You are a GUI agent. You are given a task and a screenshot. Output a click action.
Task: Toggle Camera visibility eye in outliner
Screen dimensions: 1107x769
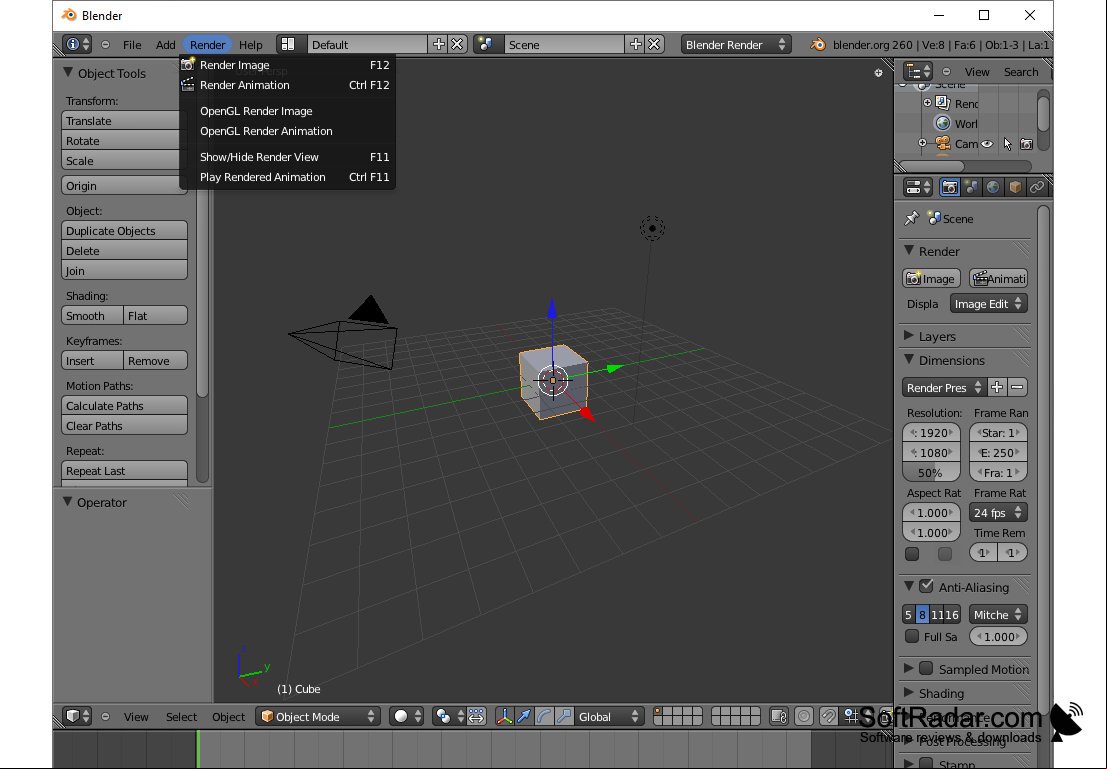point(988,144)
